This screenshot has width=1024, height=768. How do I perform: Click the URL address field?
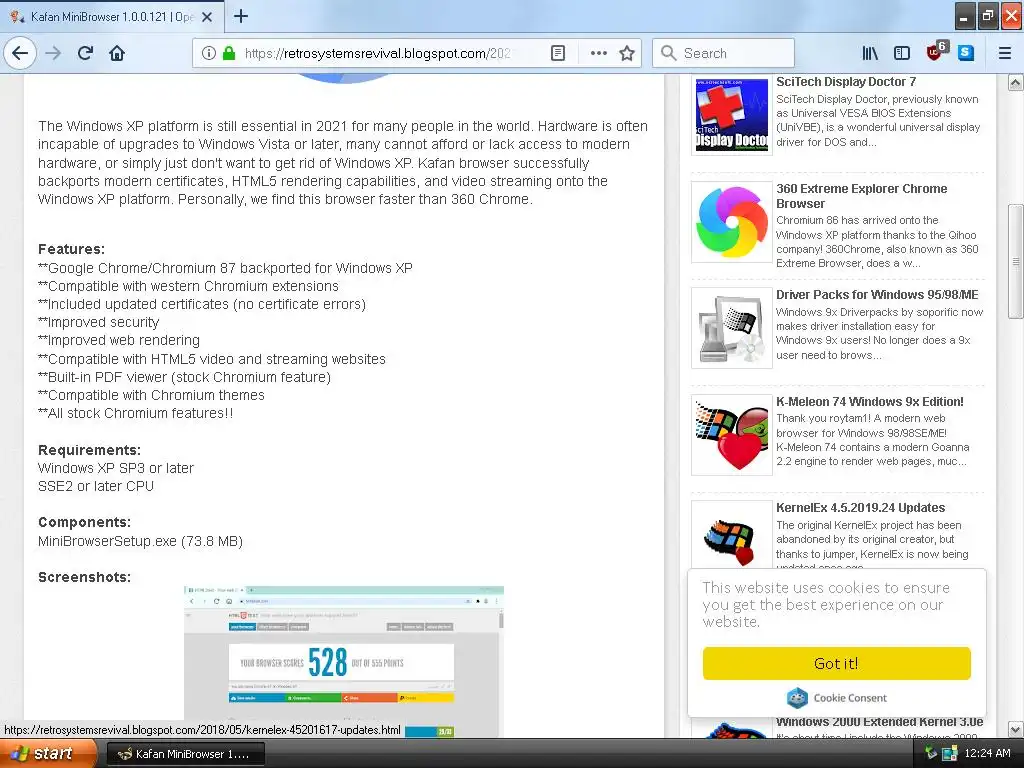[379, 53]
